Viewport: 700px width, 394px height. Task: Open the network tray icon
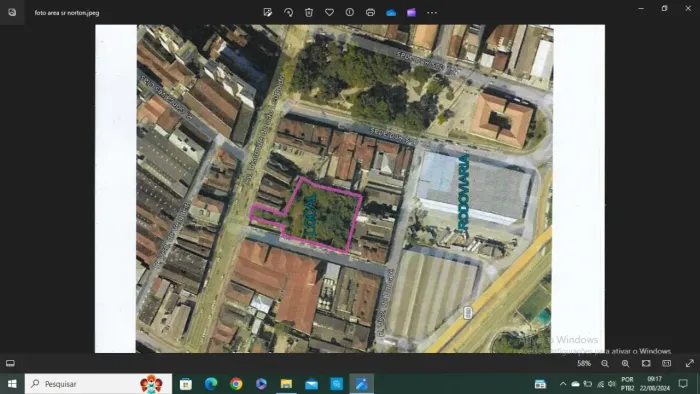point(600,384)
